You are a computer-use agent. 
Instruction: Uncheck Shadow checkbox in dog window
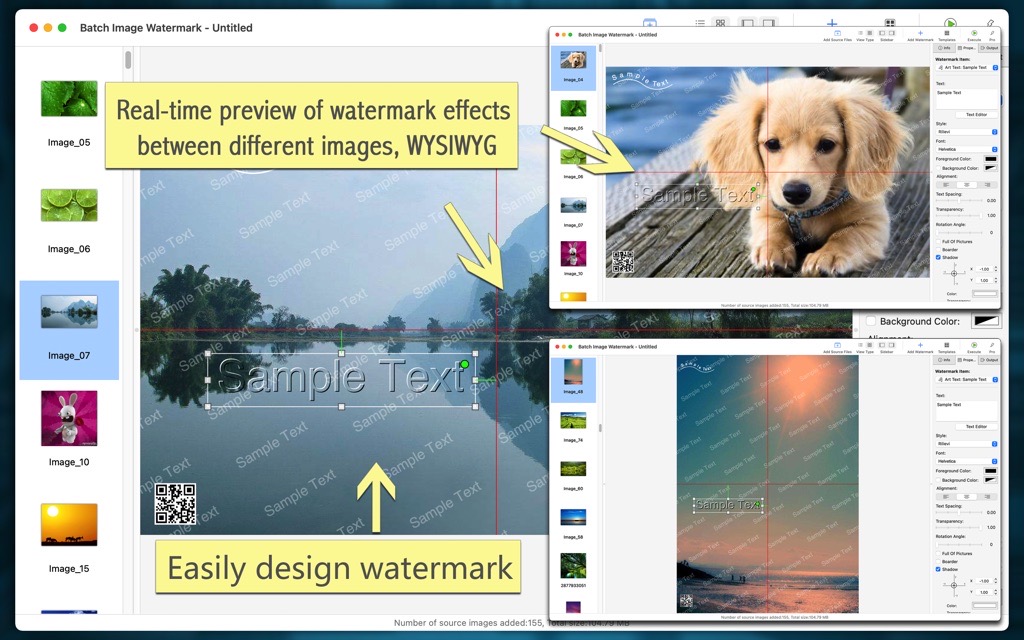point(938,257)
